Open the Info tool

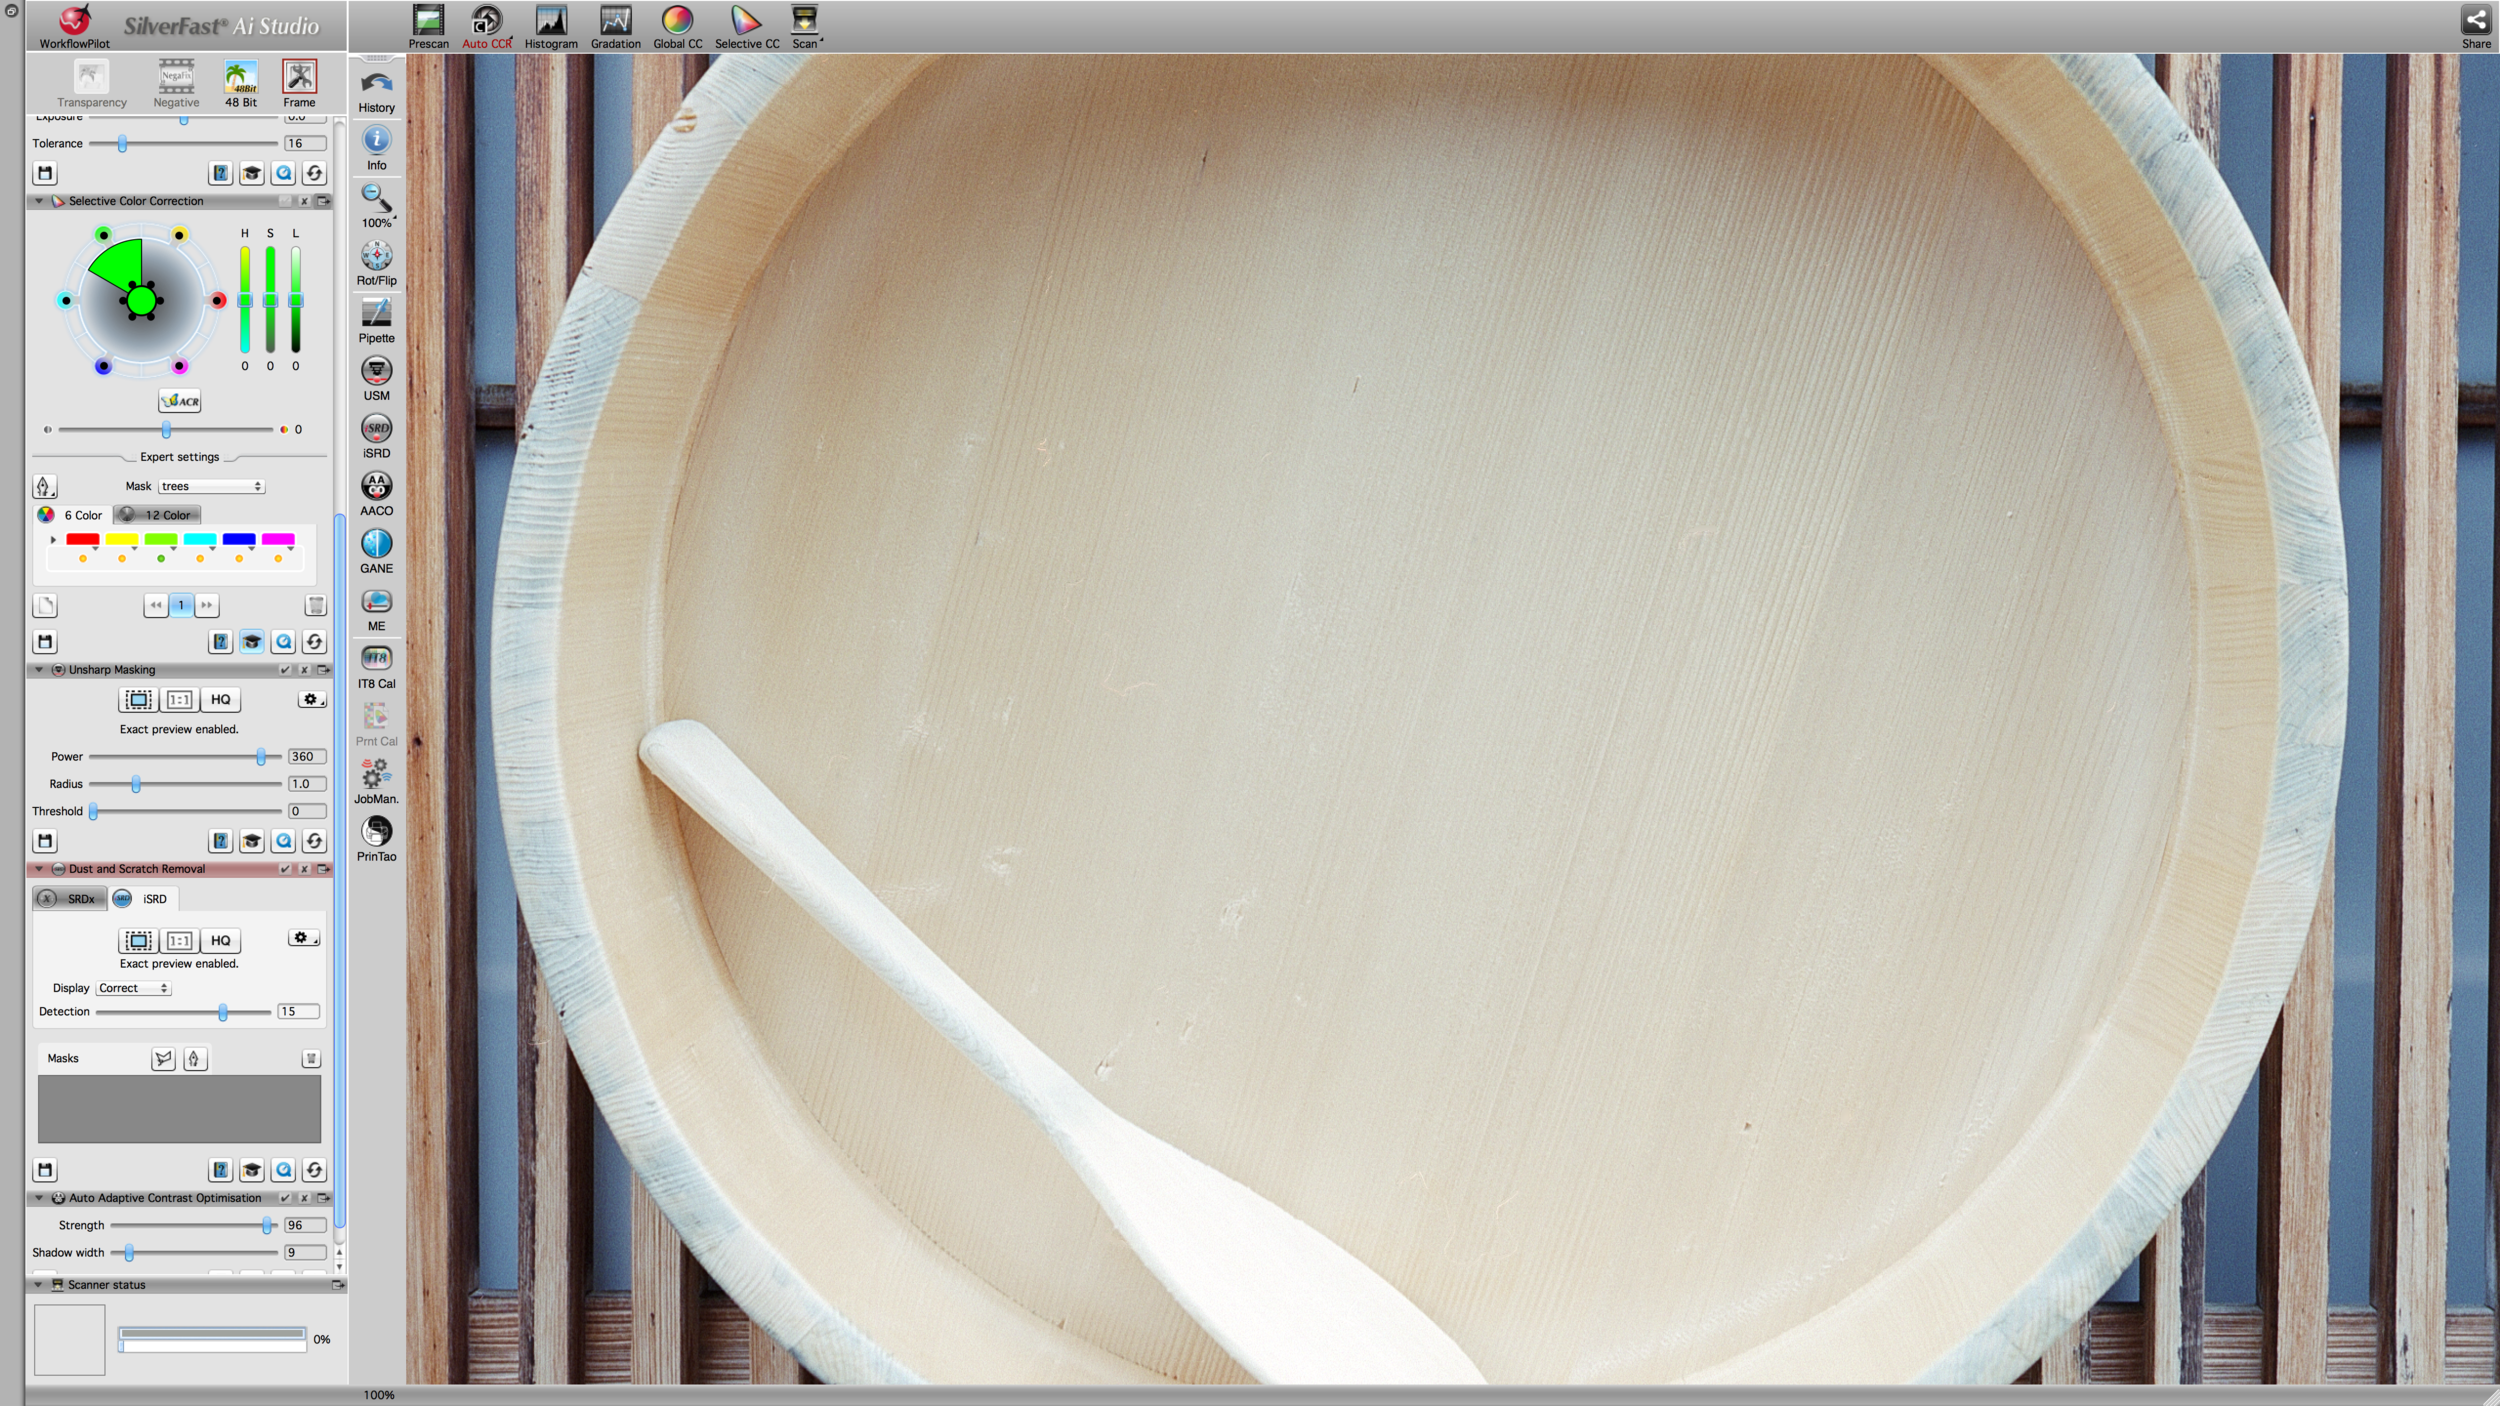(376, 148)
